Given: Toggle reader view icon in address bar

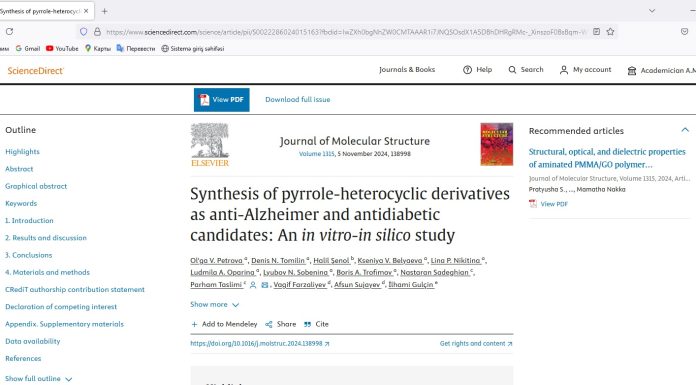Looking at the screenshot, I should [597, 32].
